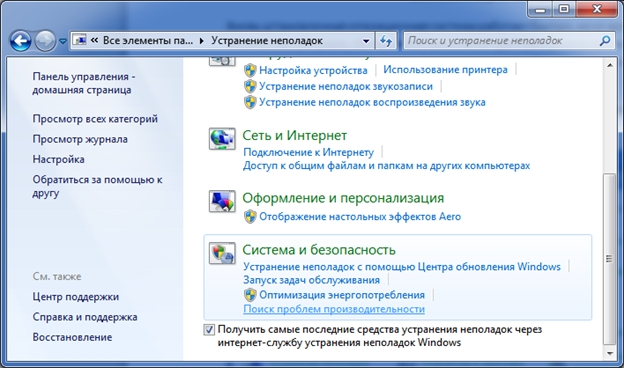This screenshot has width=624, height=368.
Task: Minimize the troubleshooting window
Action: point(540,10)
